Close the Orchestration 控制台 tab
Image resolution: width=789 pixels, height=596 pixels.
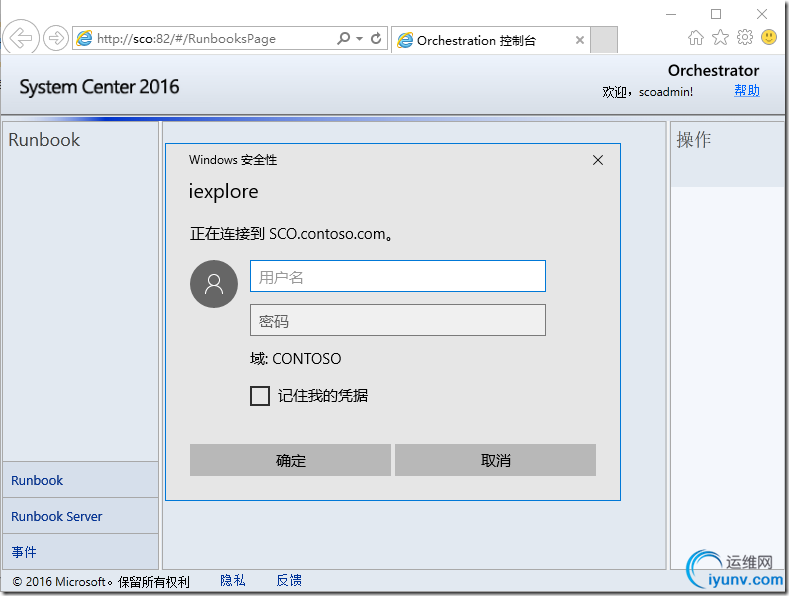pos(580,40)
